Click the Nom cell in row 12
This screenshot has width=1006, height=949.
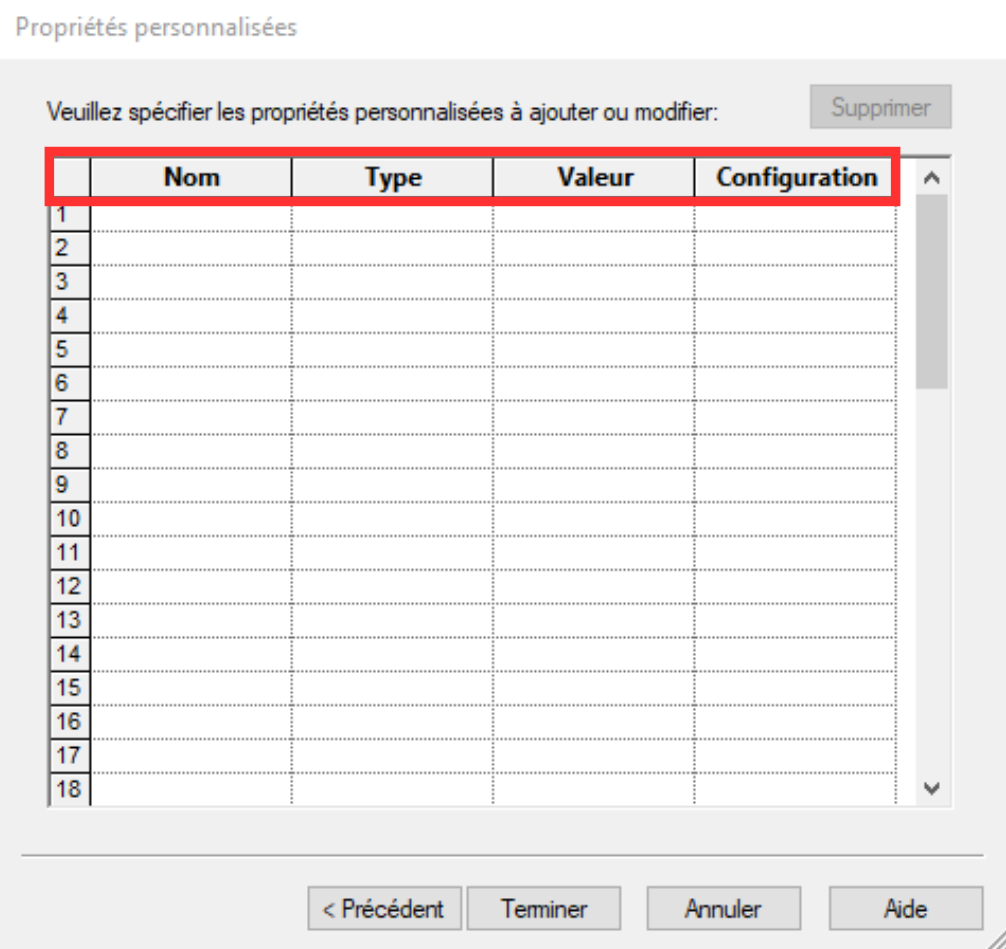(191, 587)
